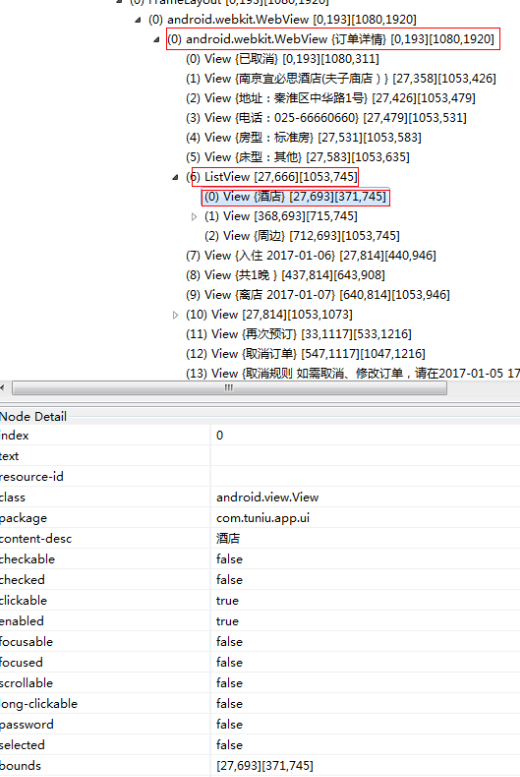Select the View 再次预订 row
The width and height of the screenshot is (520, 777).
(x=298, y=334)
